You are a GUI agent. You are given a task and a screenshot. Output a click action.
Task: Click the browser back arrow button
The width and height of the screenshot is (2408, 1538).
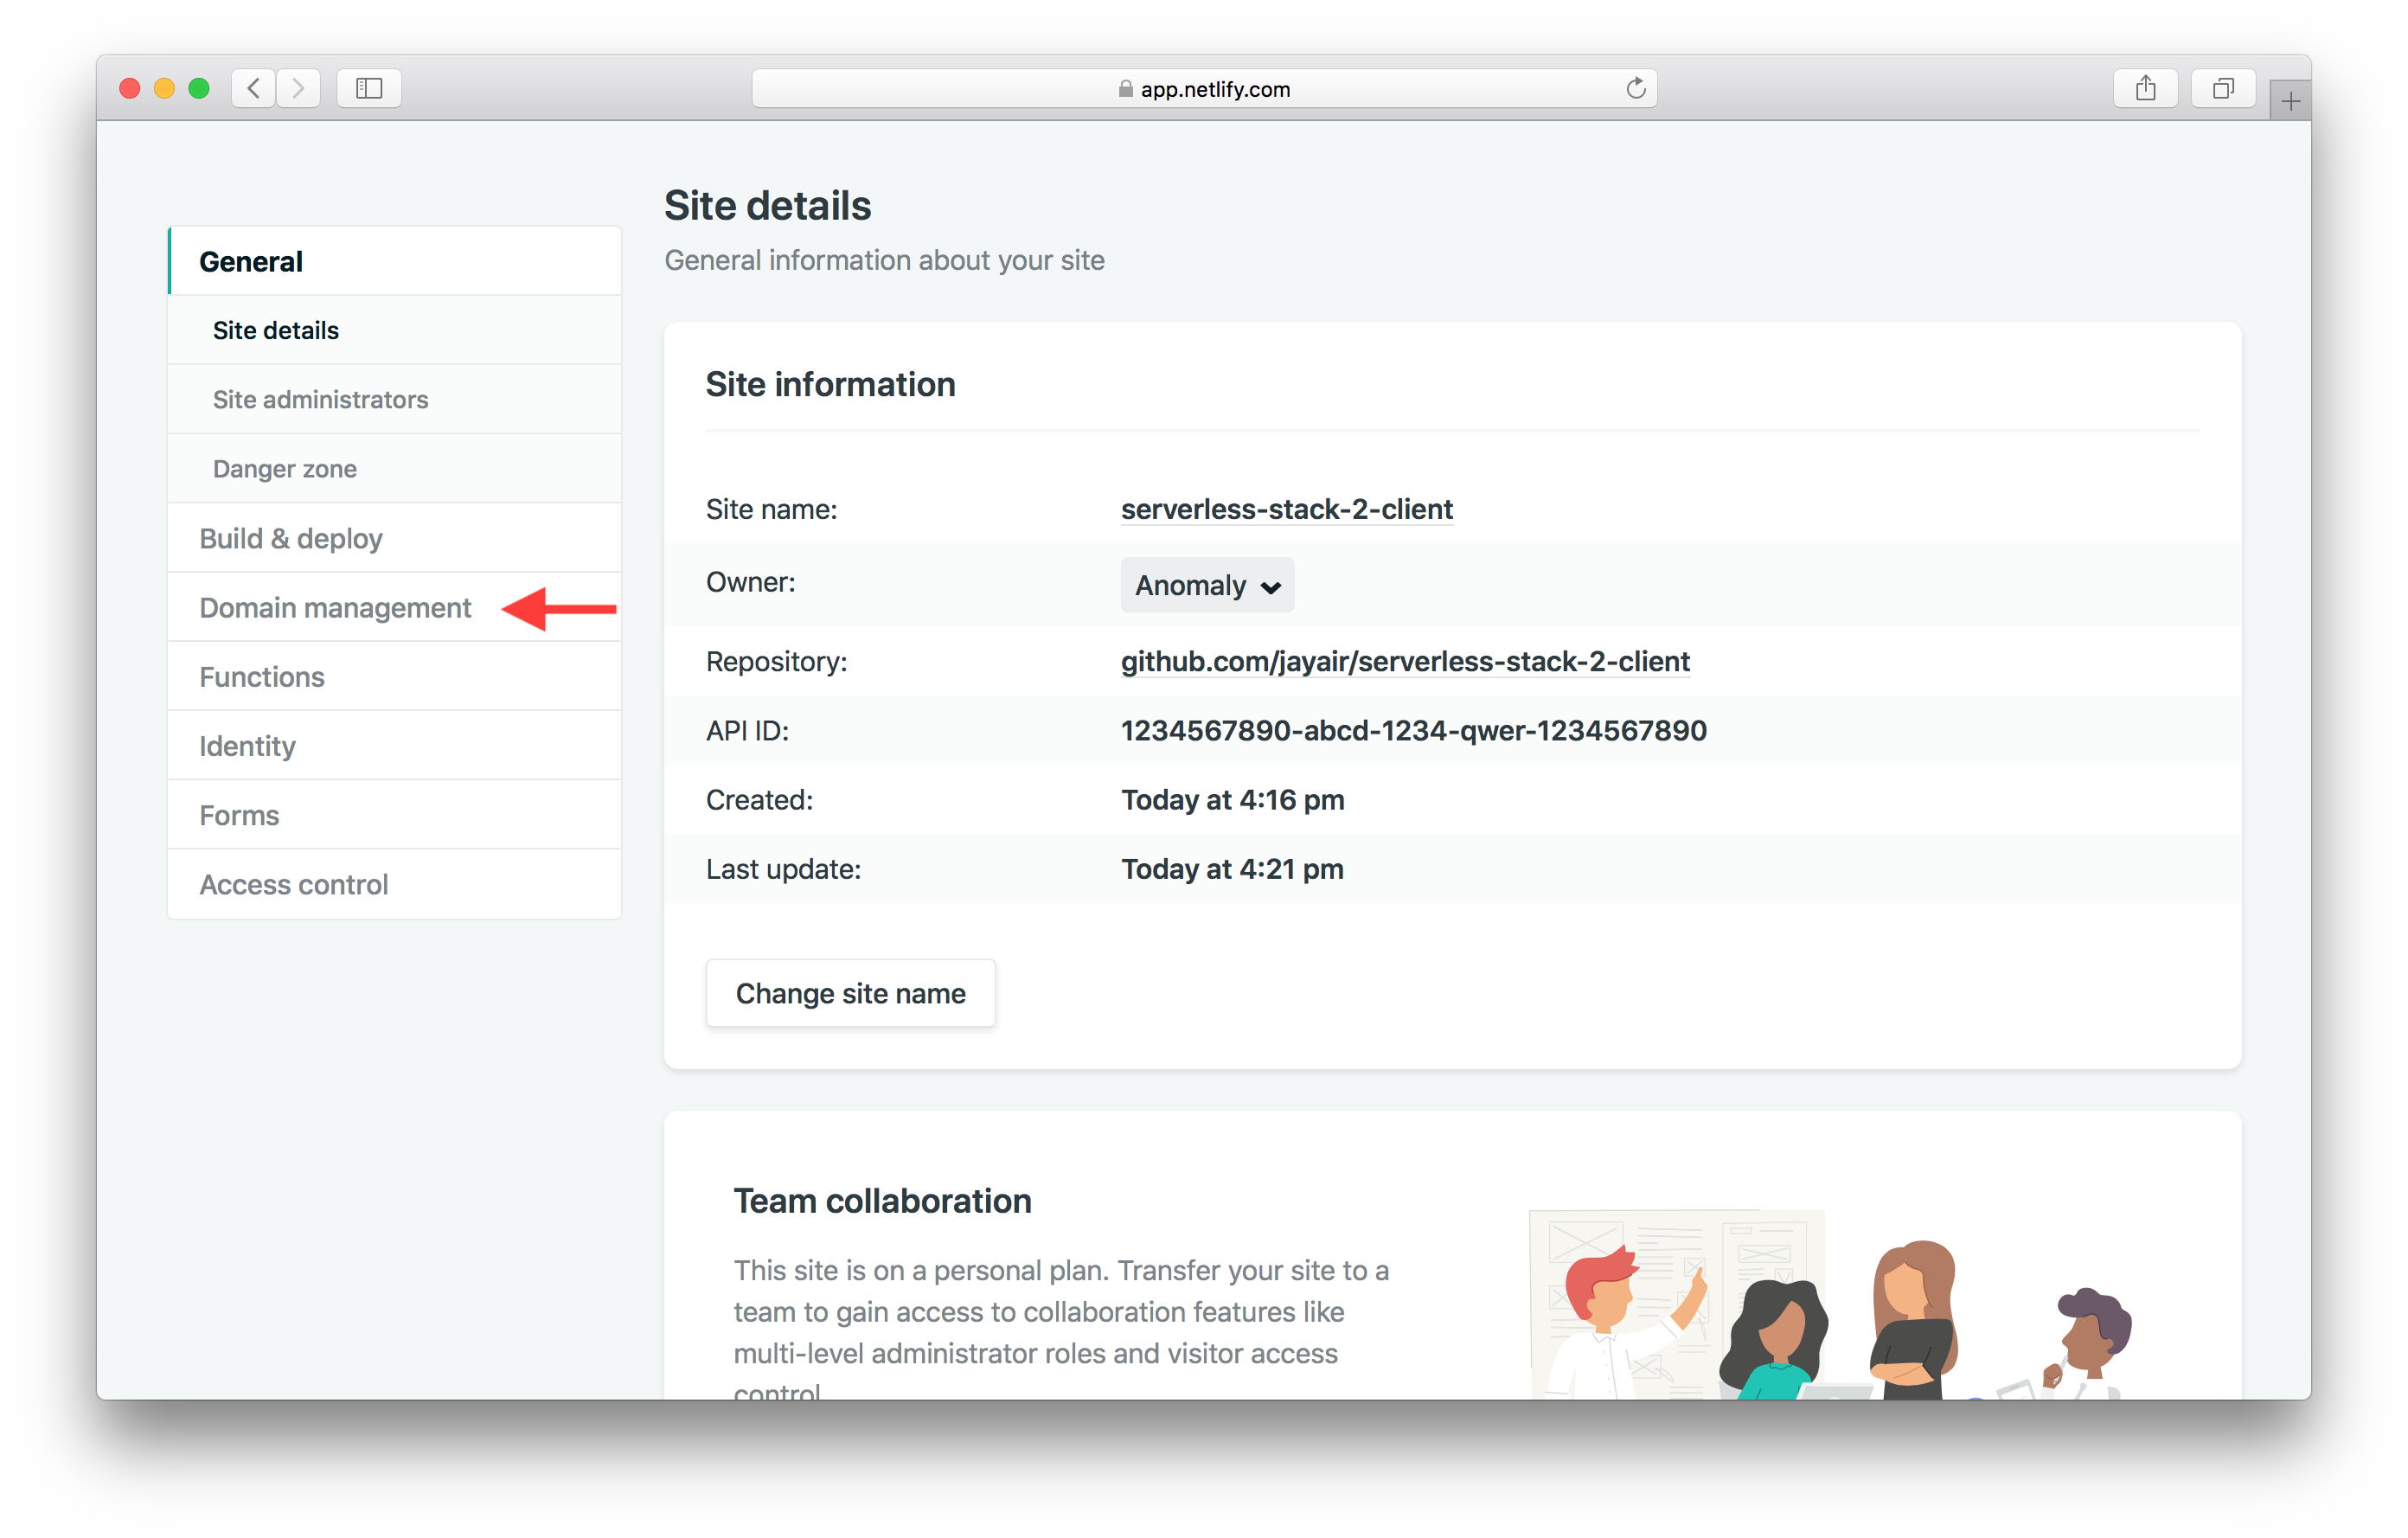click(x=254, y=89)
